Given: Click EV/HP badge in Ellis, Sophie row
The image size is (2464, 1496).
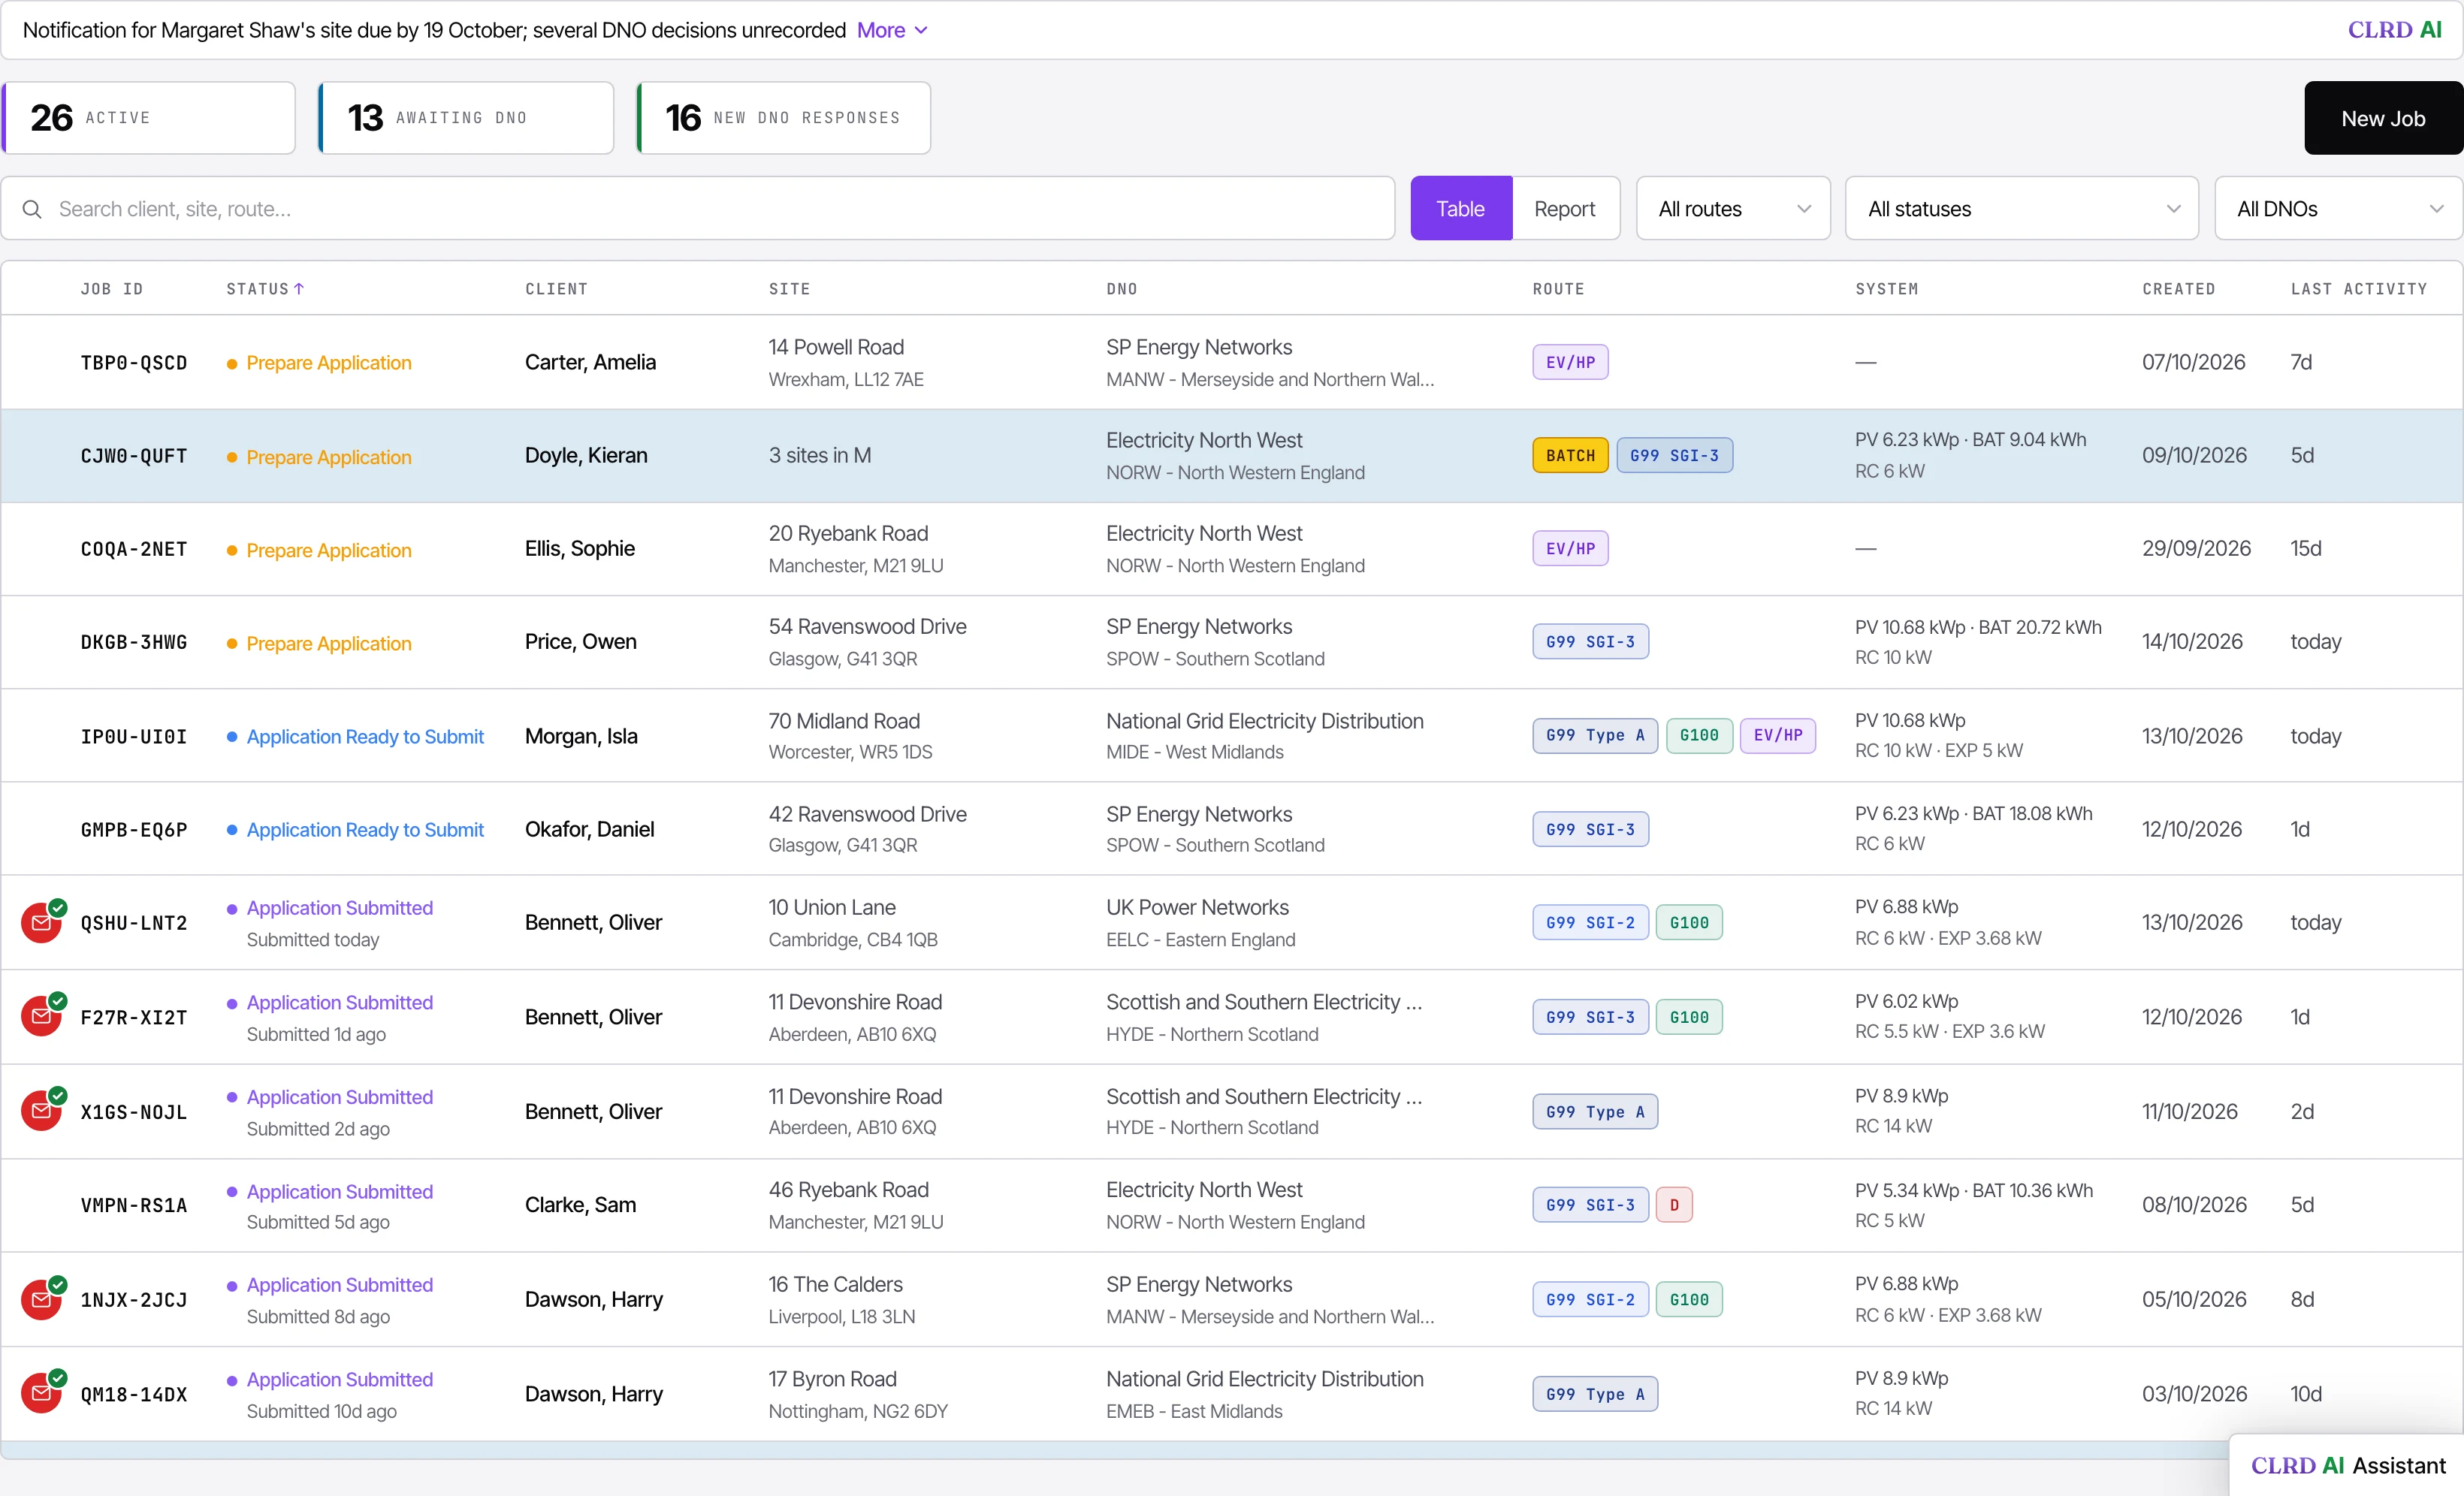Looking at the screenshot, I should (x=1570, y=548).
